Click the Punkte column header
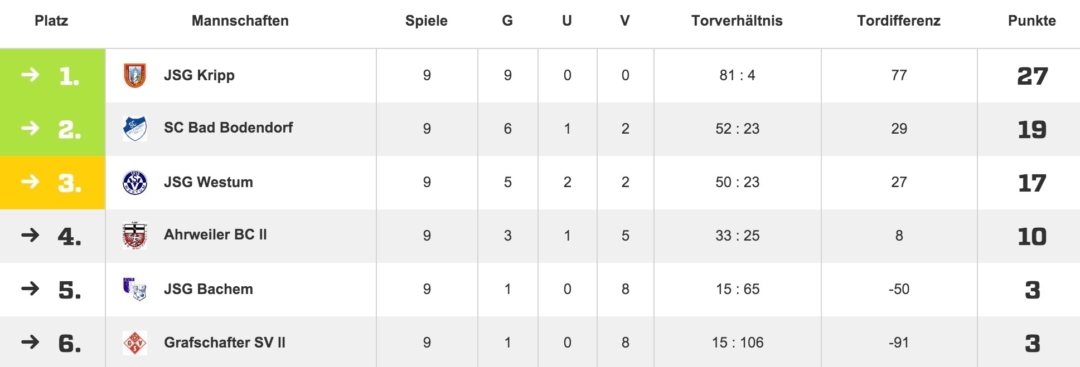Screen dimensions: 1080x367 coord(1032,21)
